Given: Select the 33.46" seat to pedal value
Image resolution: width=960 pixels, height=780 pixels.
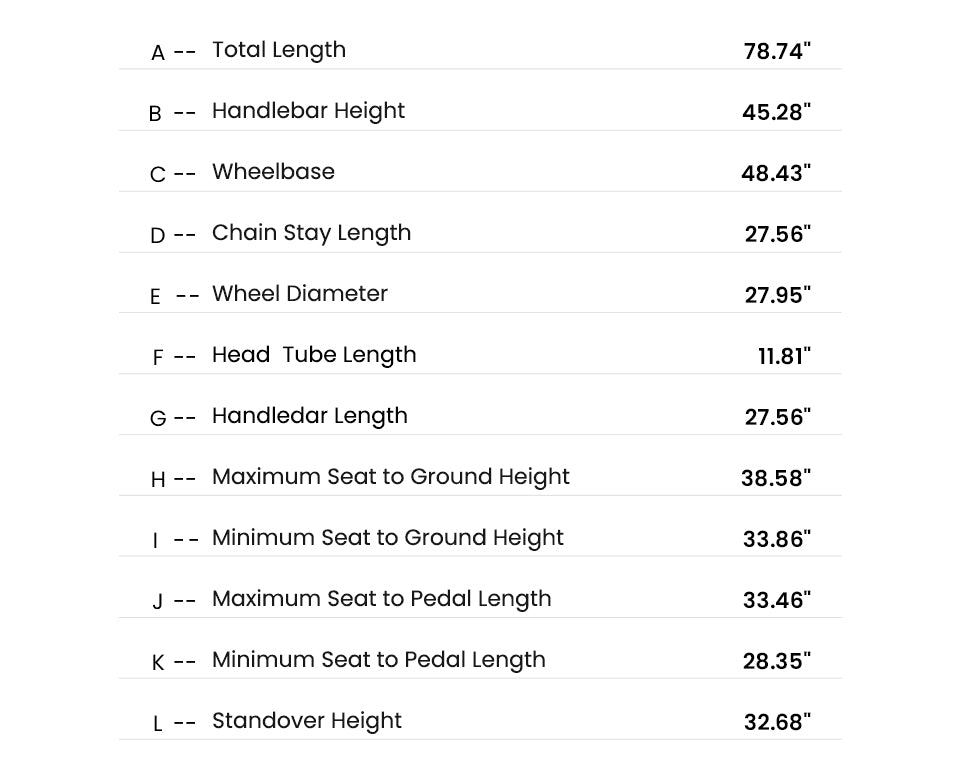Looking at the screenshot, I should (x=777, y=600).
